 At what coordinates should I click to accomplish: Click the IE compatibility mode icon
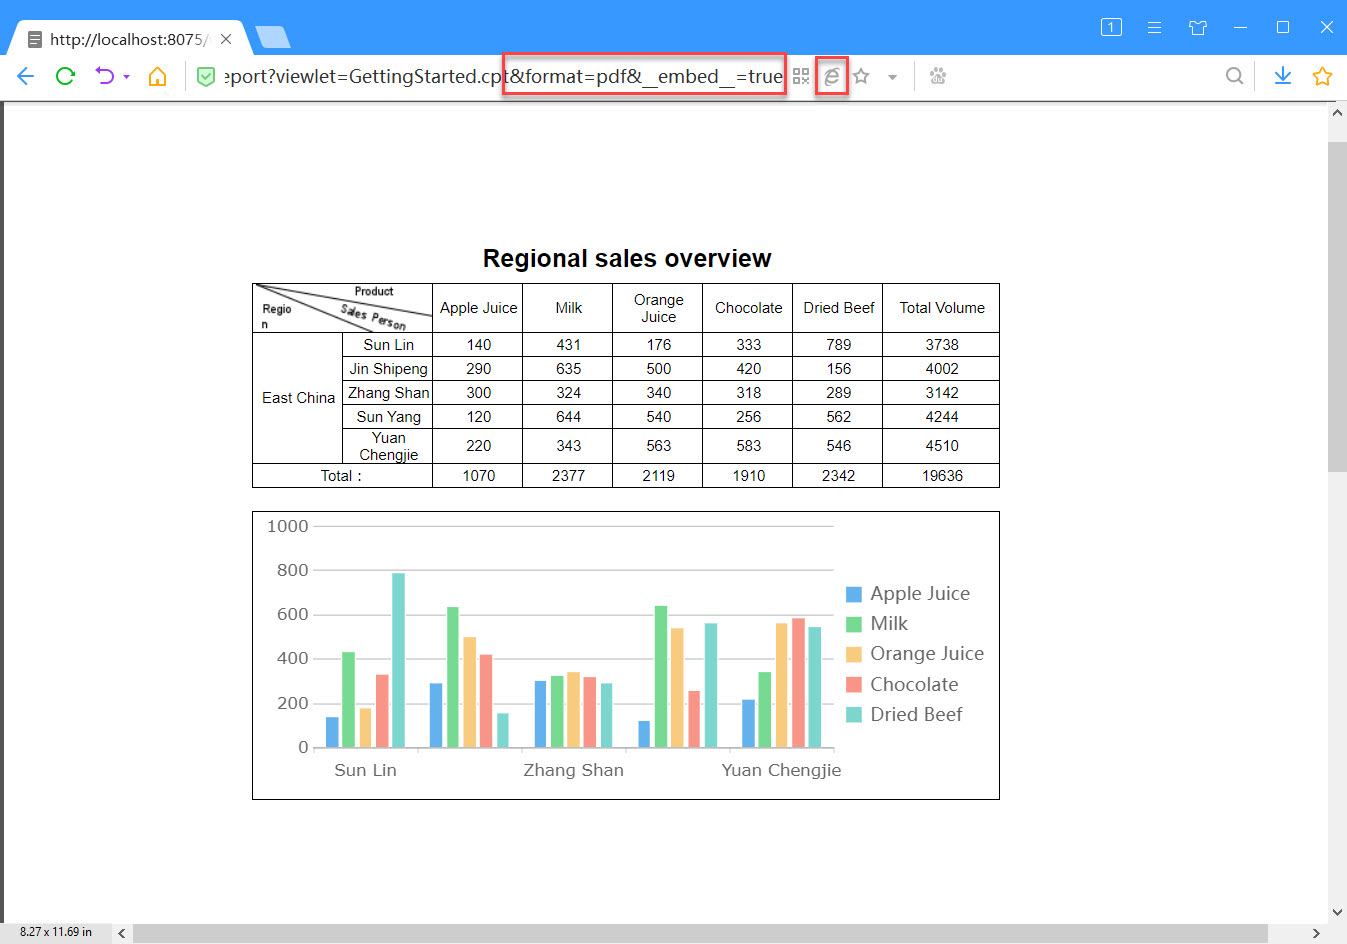click(x=832, y=76)
